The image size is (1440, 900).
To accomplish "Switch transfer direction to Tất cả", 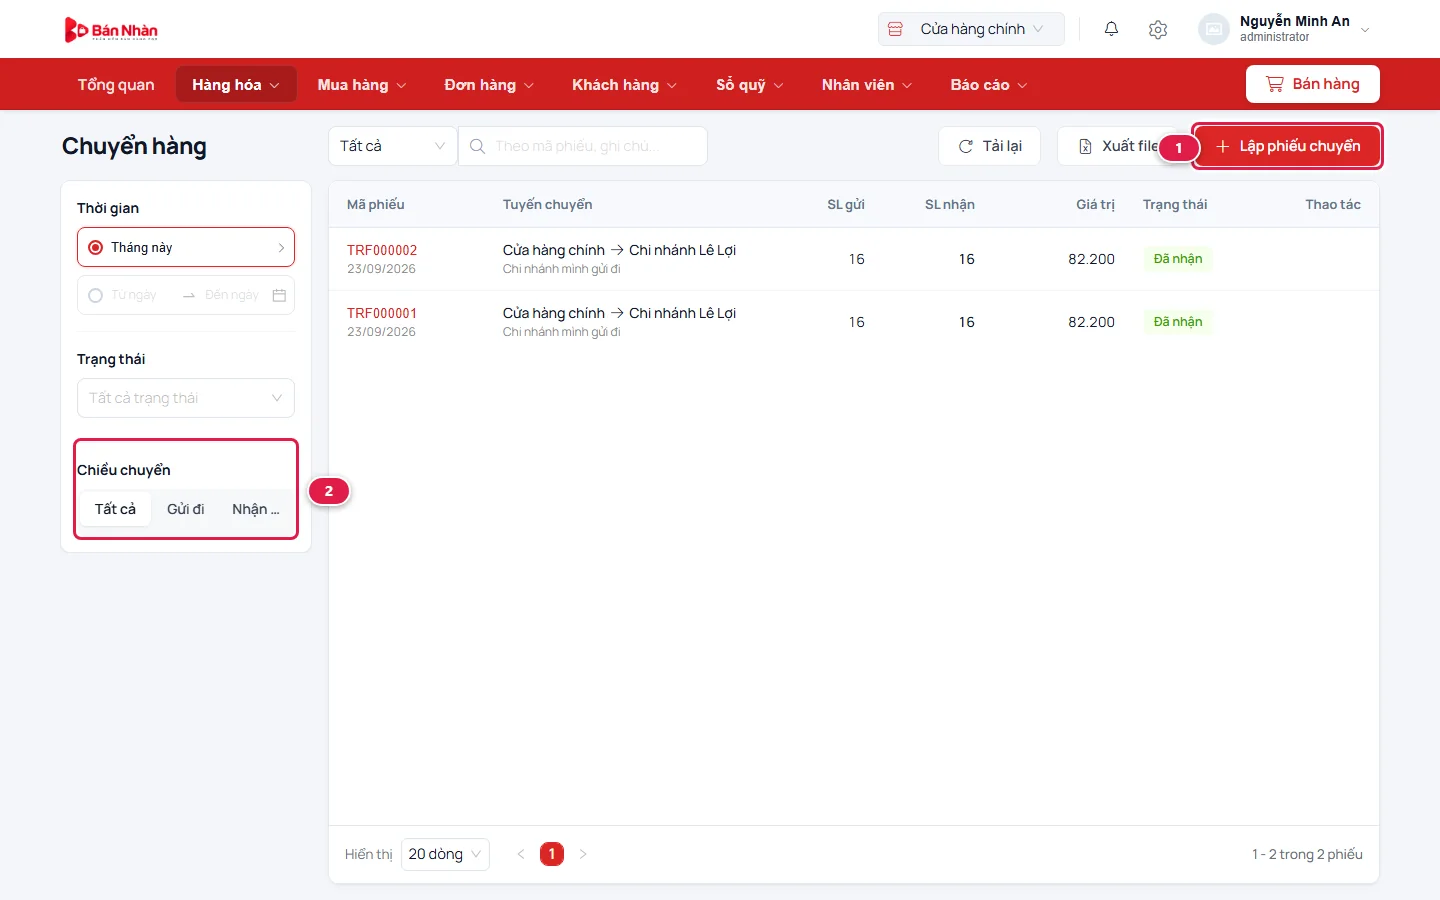I will pyautogui.click(x=115, y=509).
